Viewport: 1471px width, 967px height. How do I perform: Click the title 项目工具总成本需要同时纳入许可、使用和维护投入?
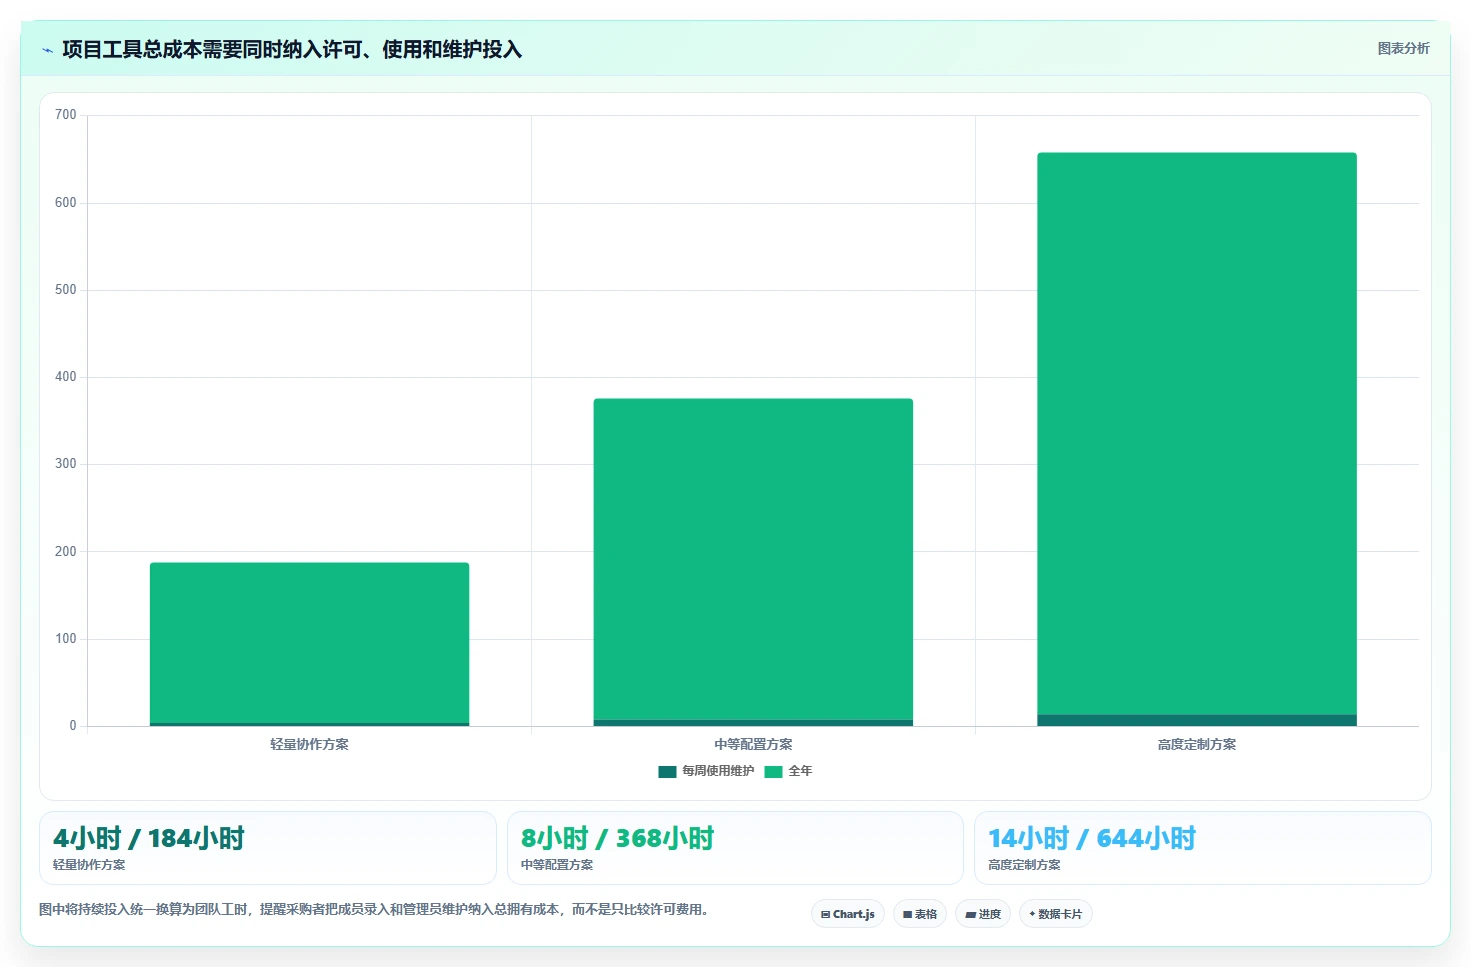coord(292,50)
